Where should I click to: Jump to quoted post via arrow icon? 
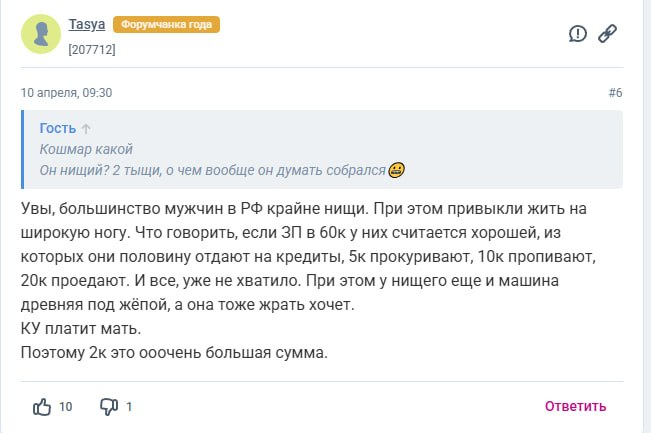(x=86, y=128)
